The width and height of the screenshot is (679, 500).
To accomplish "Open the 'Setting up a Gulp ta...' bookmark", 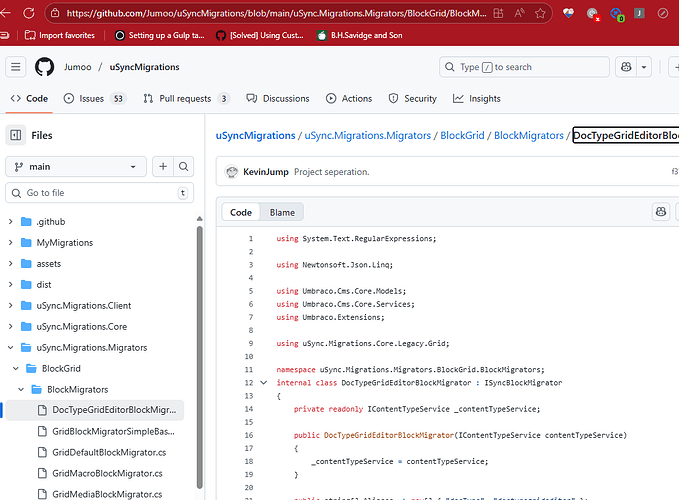I will pyautogui.click(x=159, y=35).
